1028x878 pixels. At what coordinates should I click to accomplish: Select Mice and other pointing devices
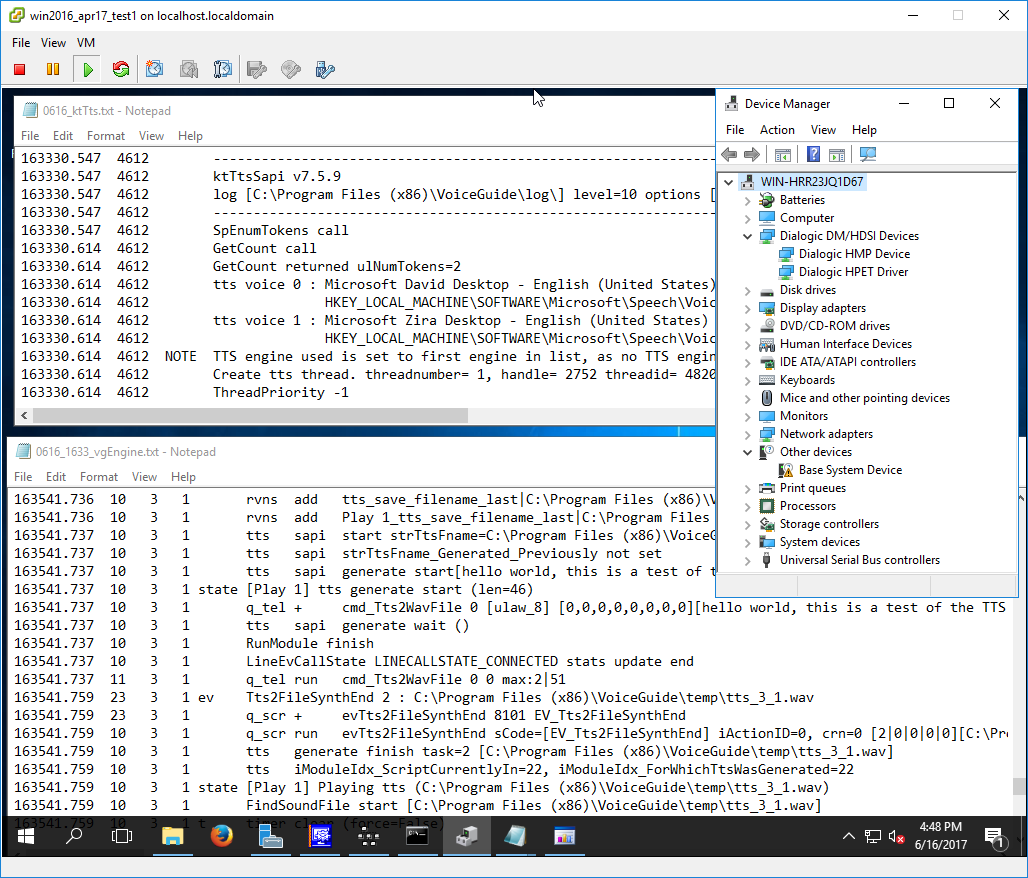click(x=865, y=398)
